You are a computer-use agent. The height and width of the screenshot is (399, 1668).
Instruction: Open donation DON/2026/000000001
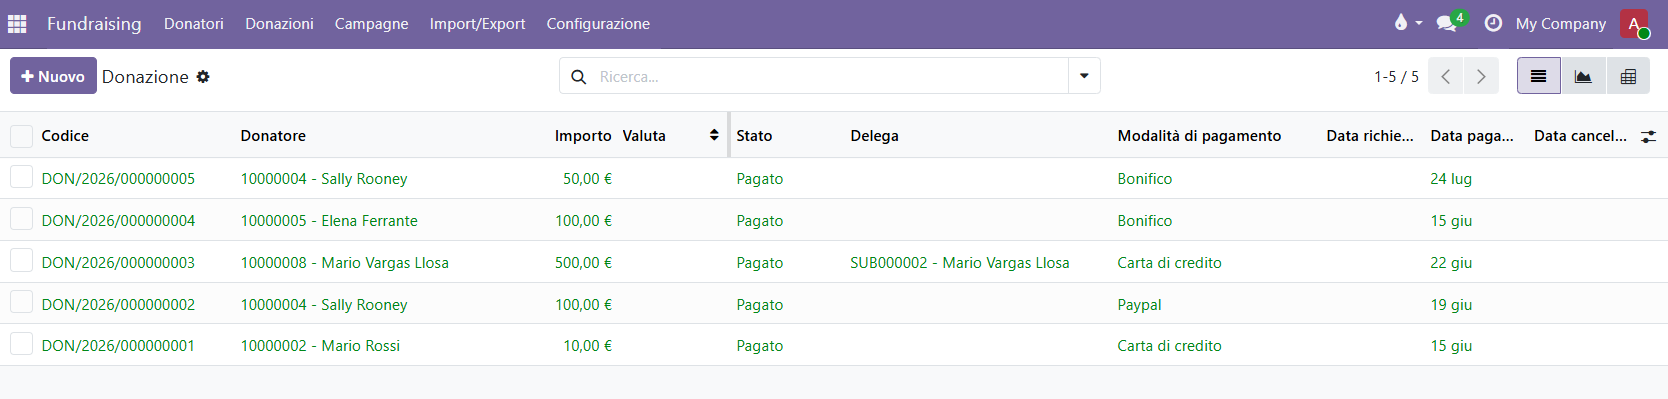[118, 345]
